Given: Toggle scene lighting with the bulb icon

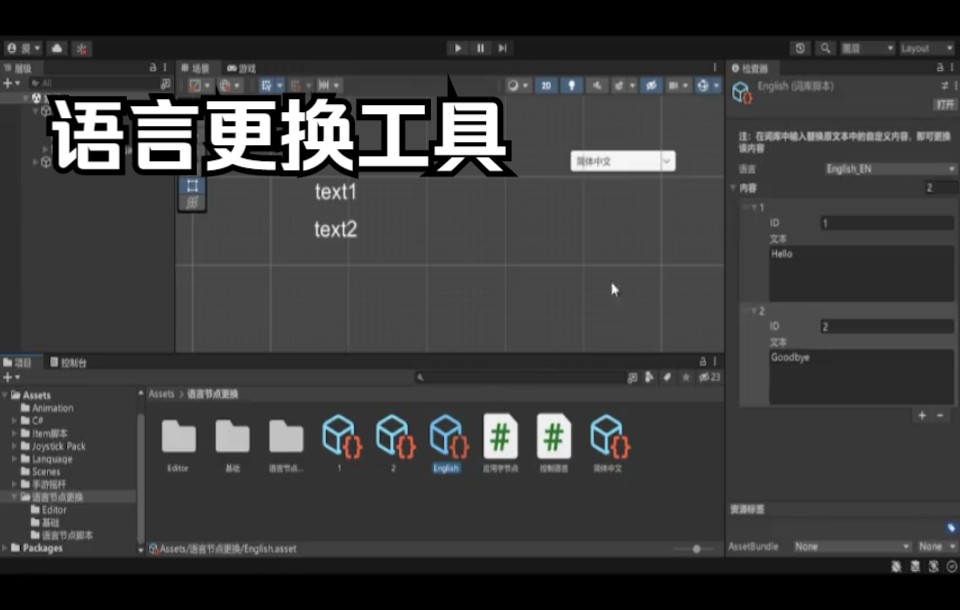Looking at the screenshot, I should click(571, 86).
